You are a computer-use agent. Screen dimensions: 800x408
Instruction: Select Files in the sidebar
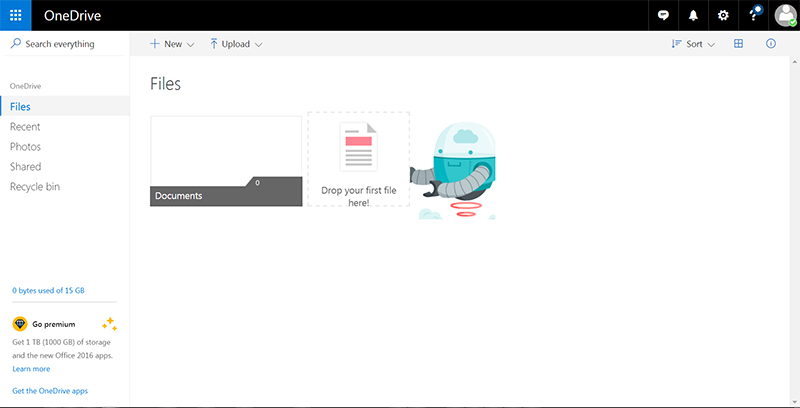(x=65, y=106)
